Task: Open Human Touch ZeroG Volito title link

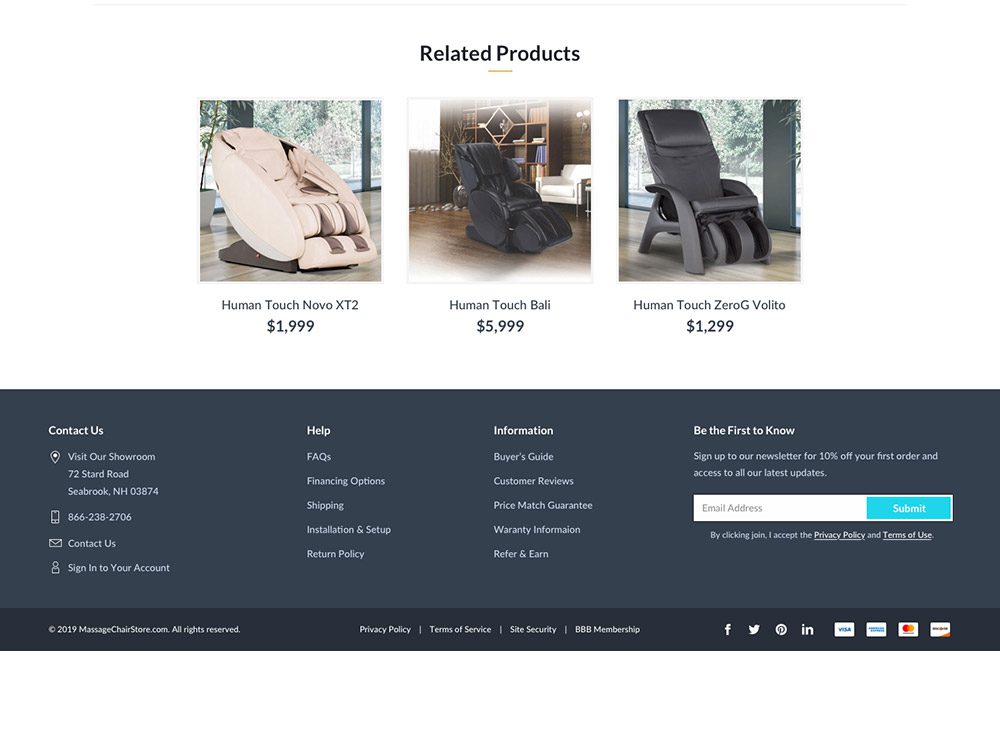Action: click(x=709, y=305)
